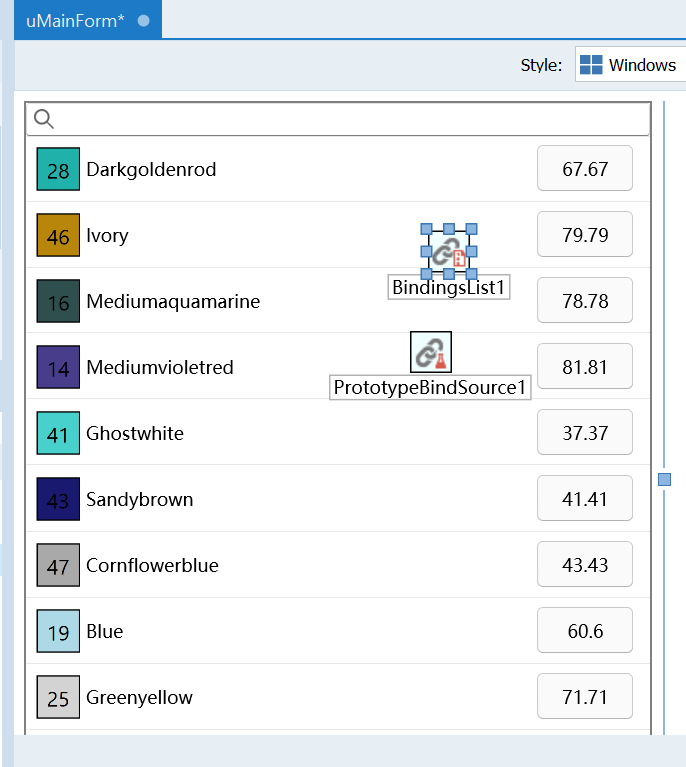Click the turquoise swatch numbered 41
The height and width of the screenshot is (767, 686).
tap(58, 433)
